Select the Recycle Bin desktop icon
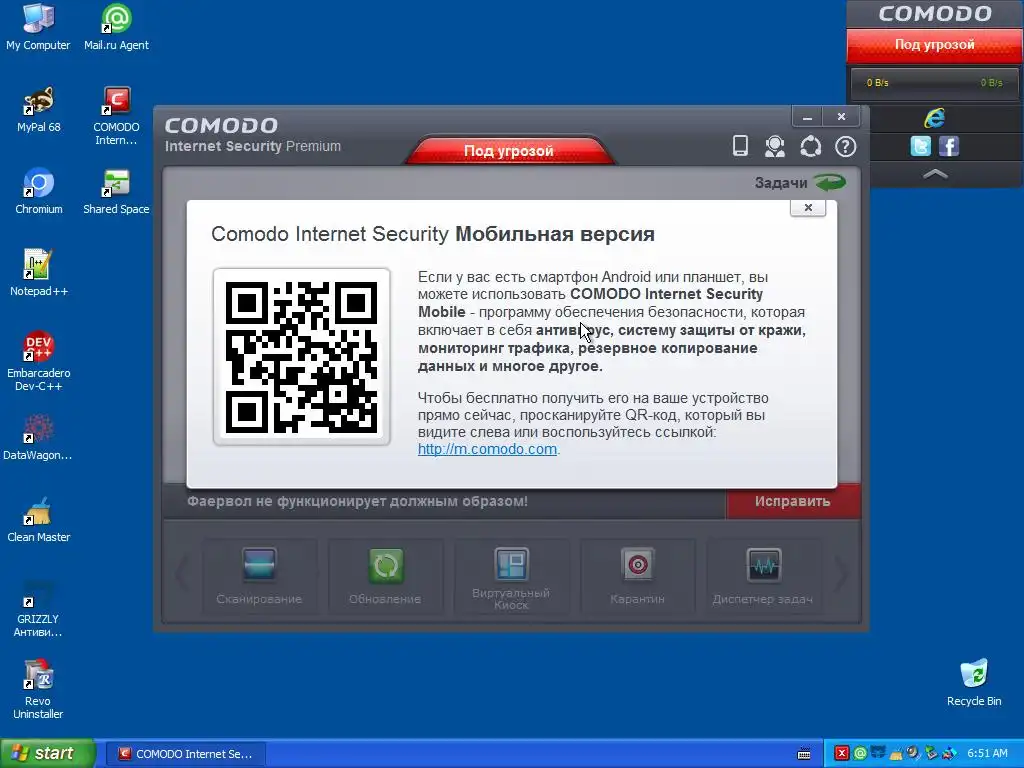 coord(974,682)
